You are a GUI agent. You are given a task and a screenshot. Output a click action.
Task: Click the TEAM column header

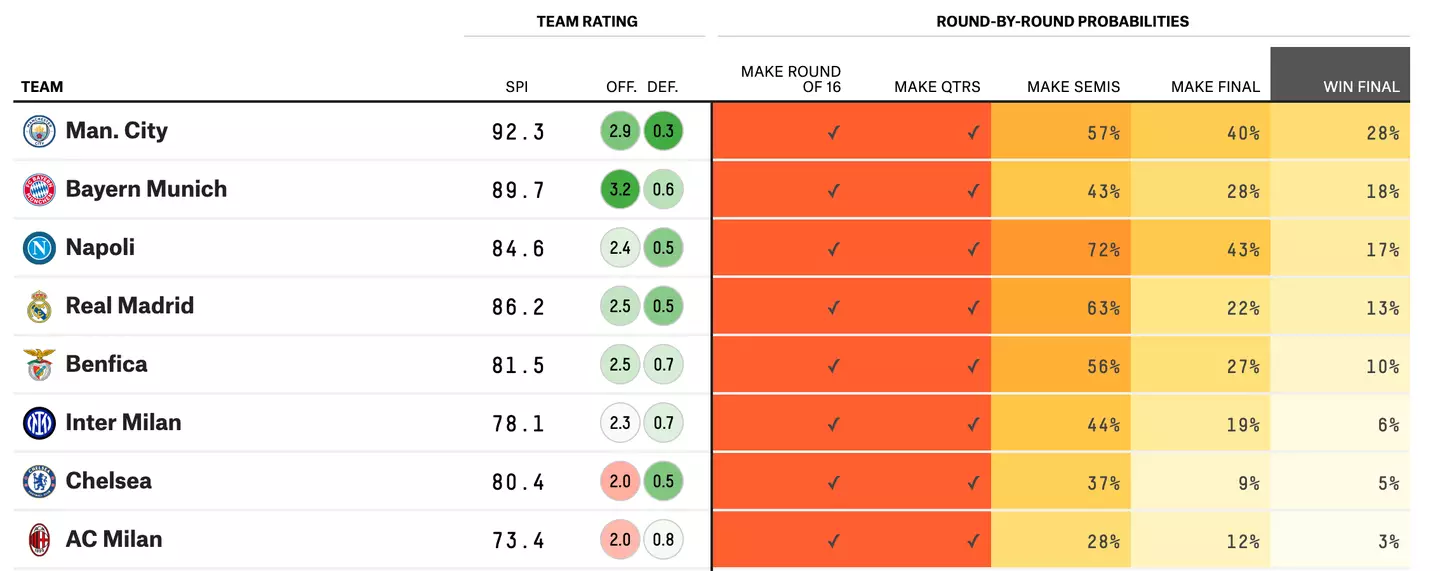coord(42,87)
